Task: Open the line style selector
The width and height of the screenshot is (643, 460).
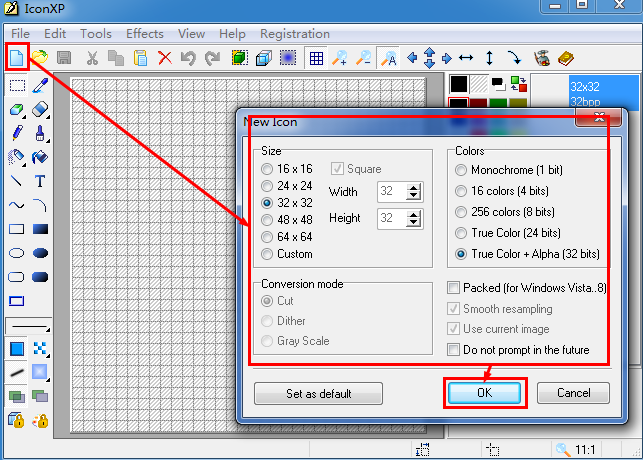Action: pos(29,326)
